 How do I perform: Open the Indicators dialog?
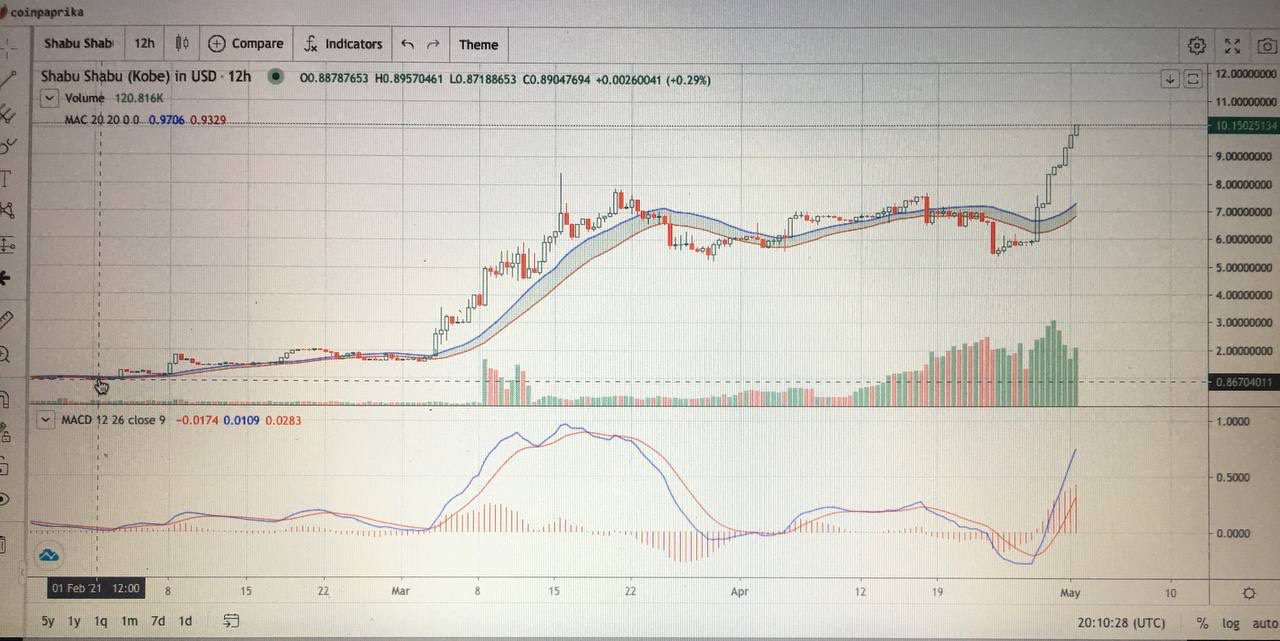pos(342,44)
